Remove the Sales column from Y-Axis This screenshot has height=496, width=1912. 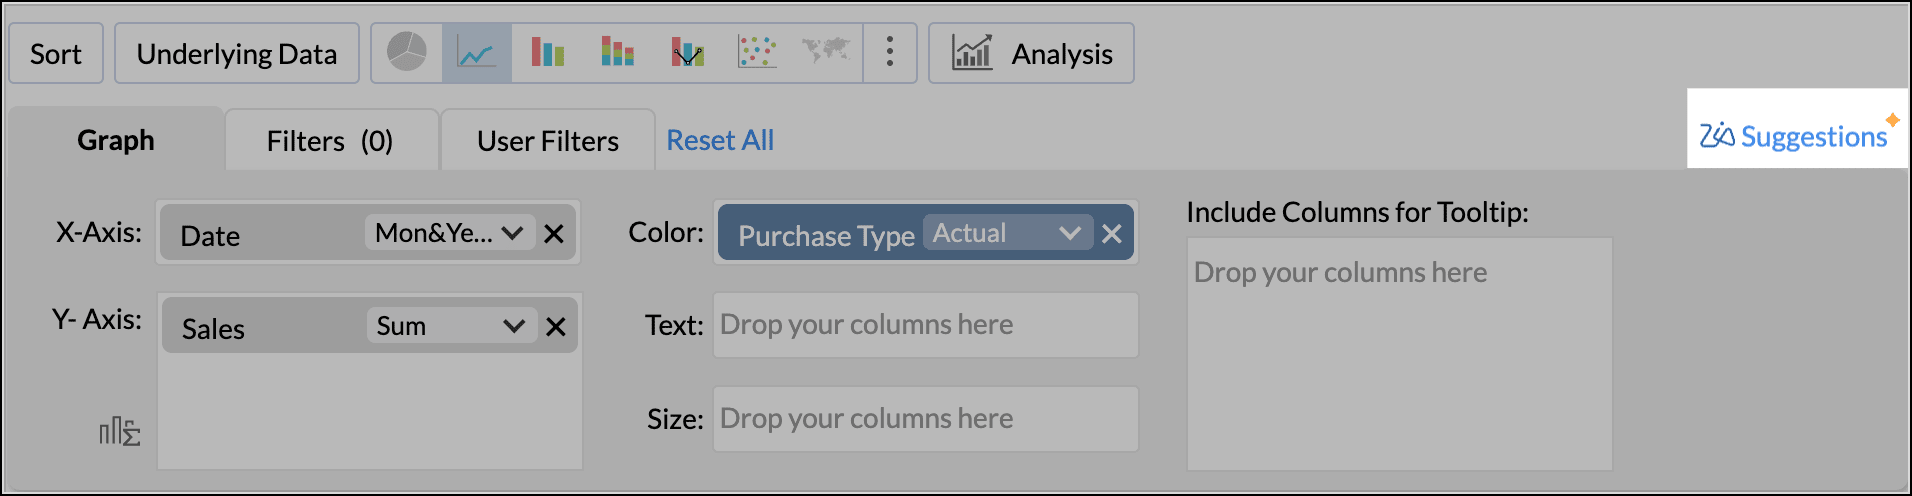pyautogui.click(x=556, y=327)
